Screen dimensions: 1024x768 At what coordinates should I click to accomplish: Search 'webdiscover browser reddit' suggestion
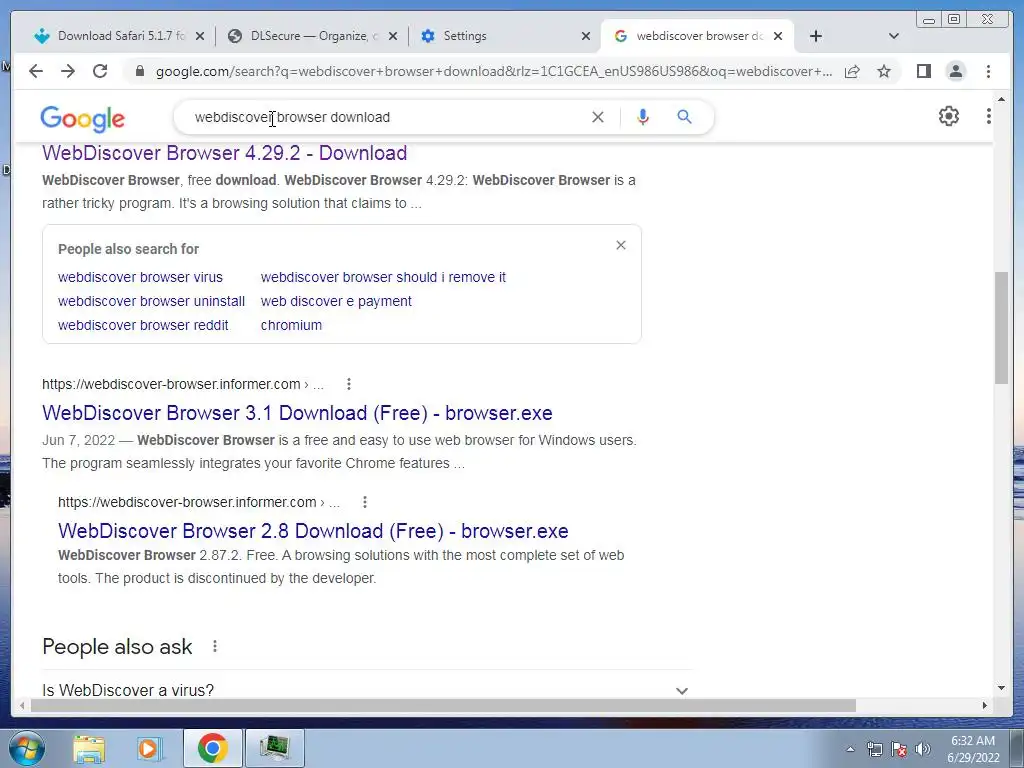click(143, 325)
